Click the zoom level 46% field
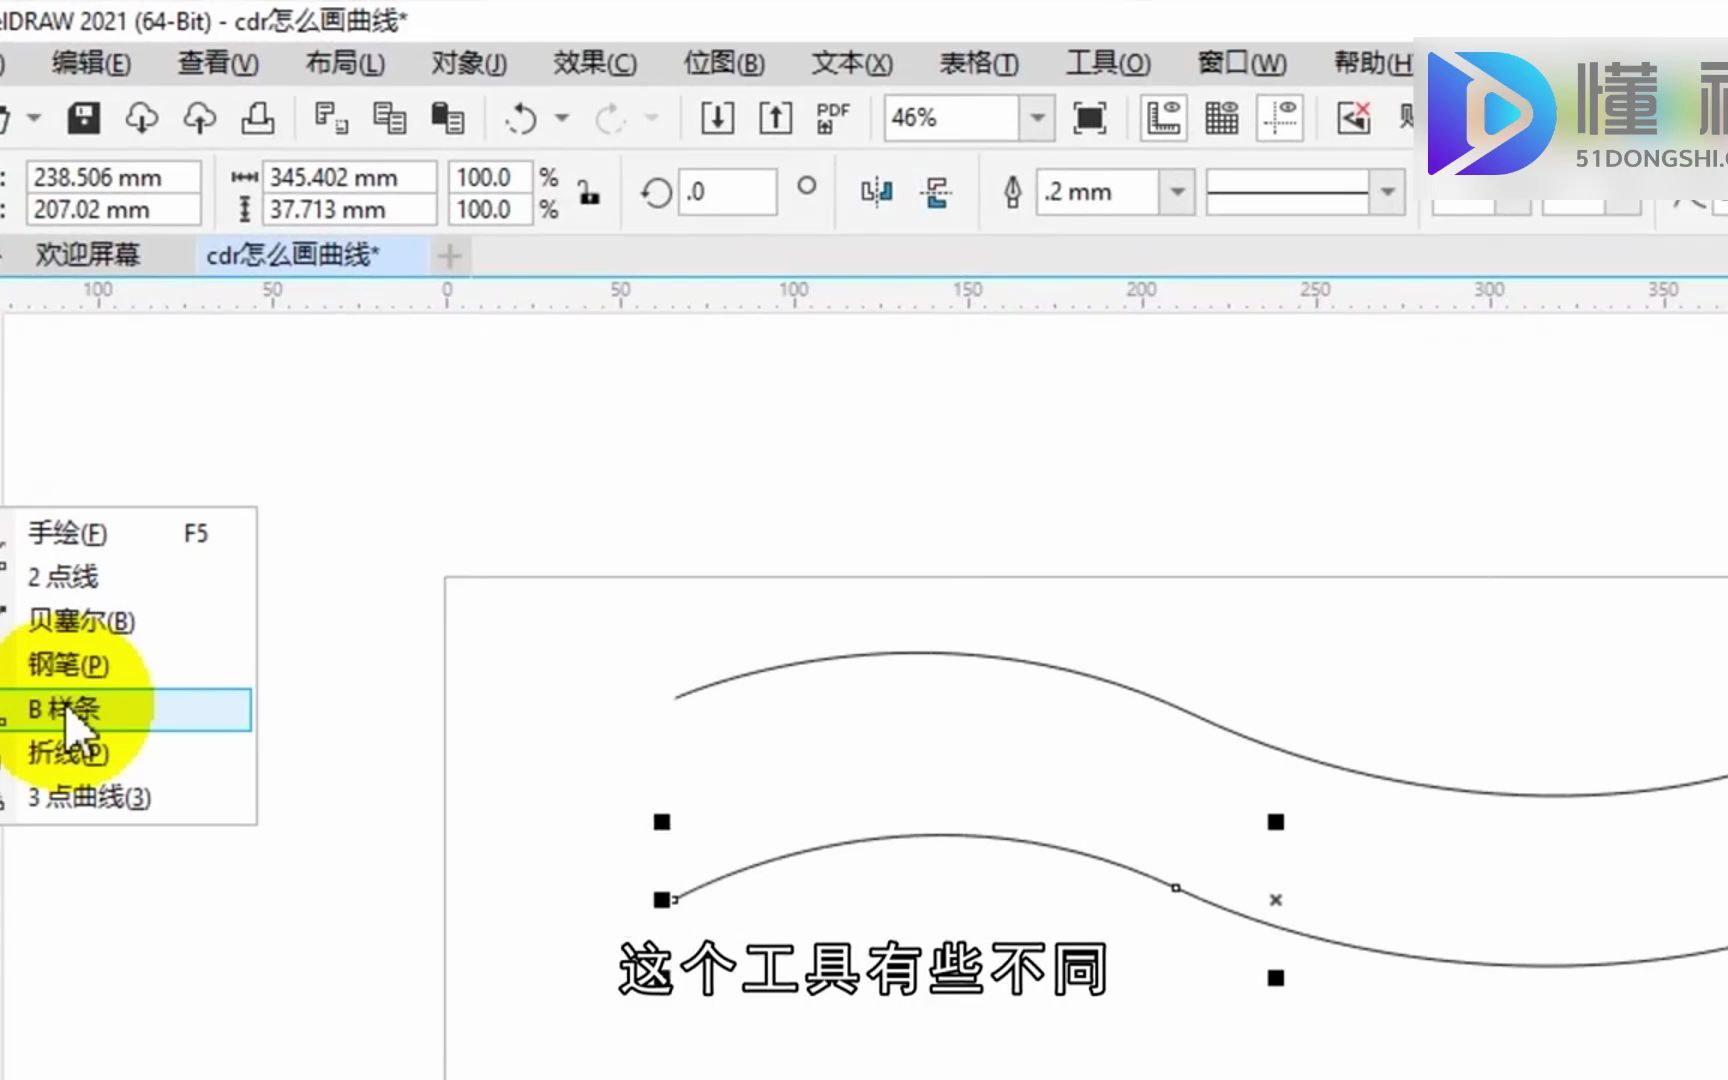 (952, 118)
